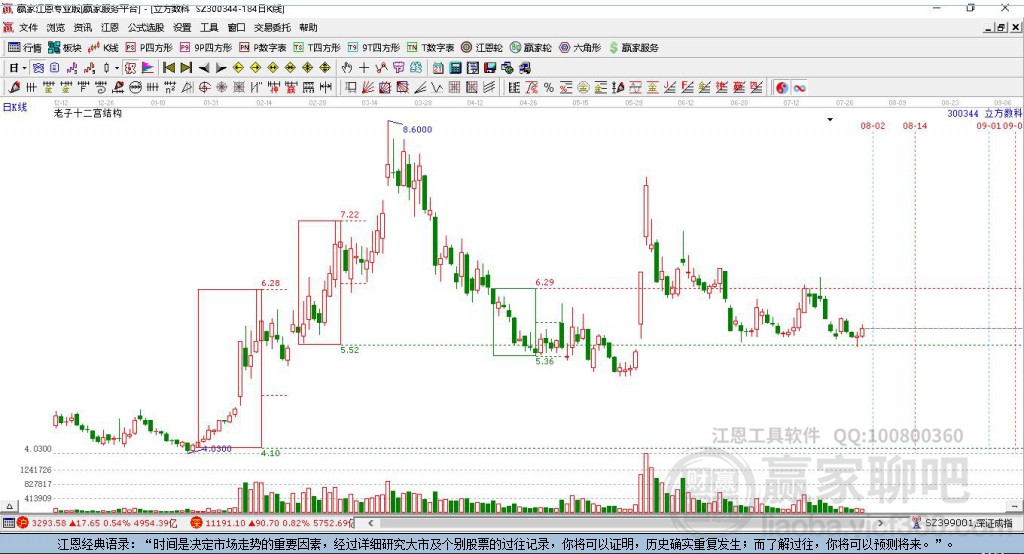Open the 公式选股 menu

pyautogui.click(x=146, y=27)
